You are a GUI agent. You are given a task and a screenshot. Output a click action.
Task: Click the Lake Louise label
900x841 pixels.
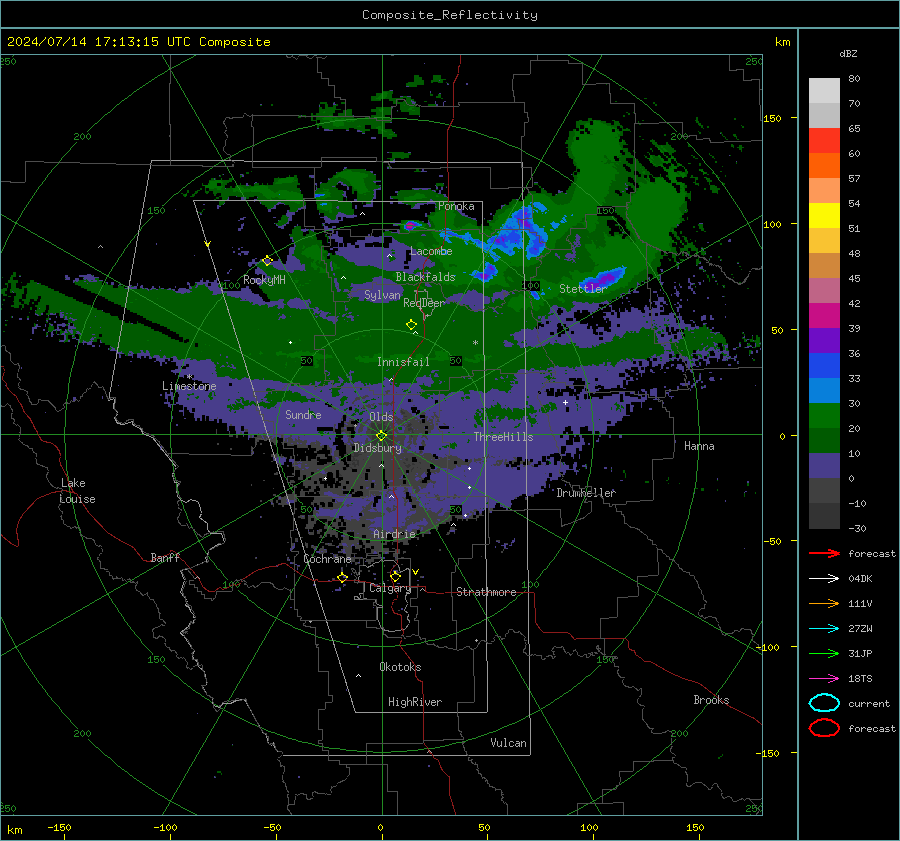tap(78, 491)
